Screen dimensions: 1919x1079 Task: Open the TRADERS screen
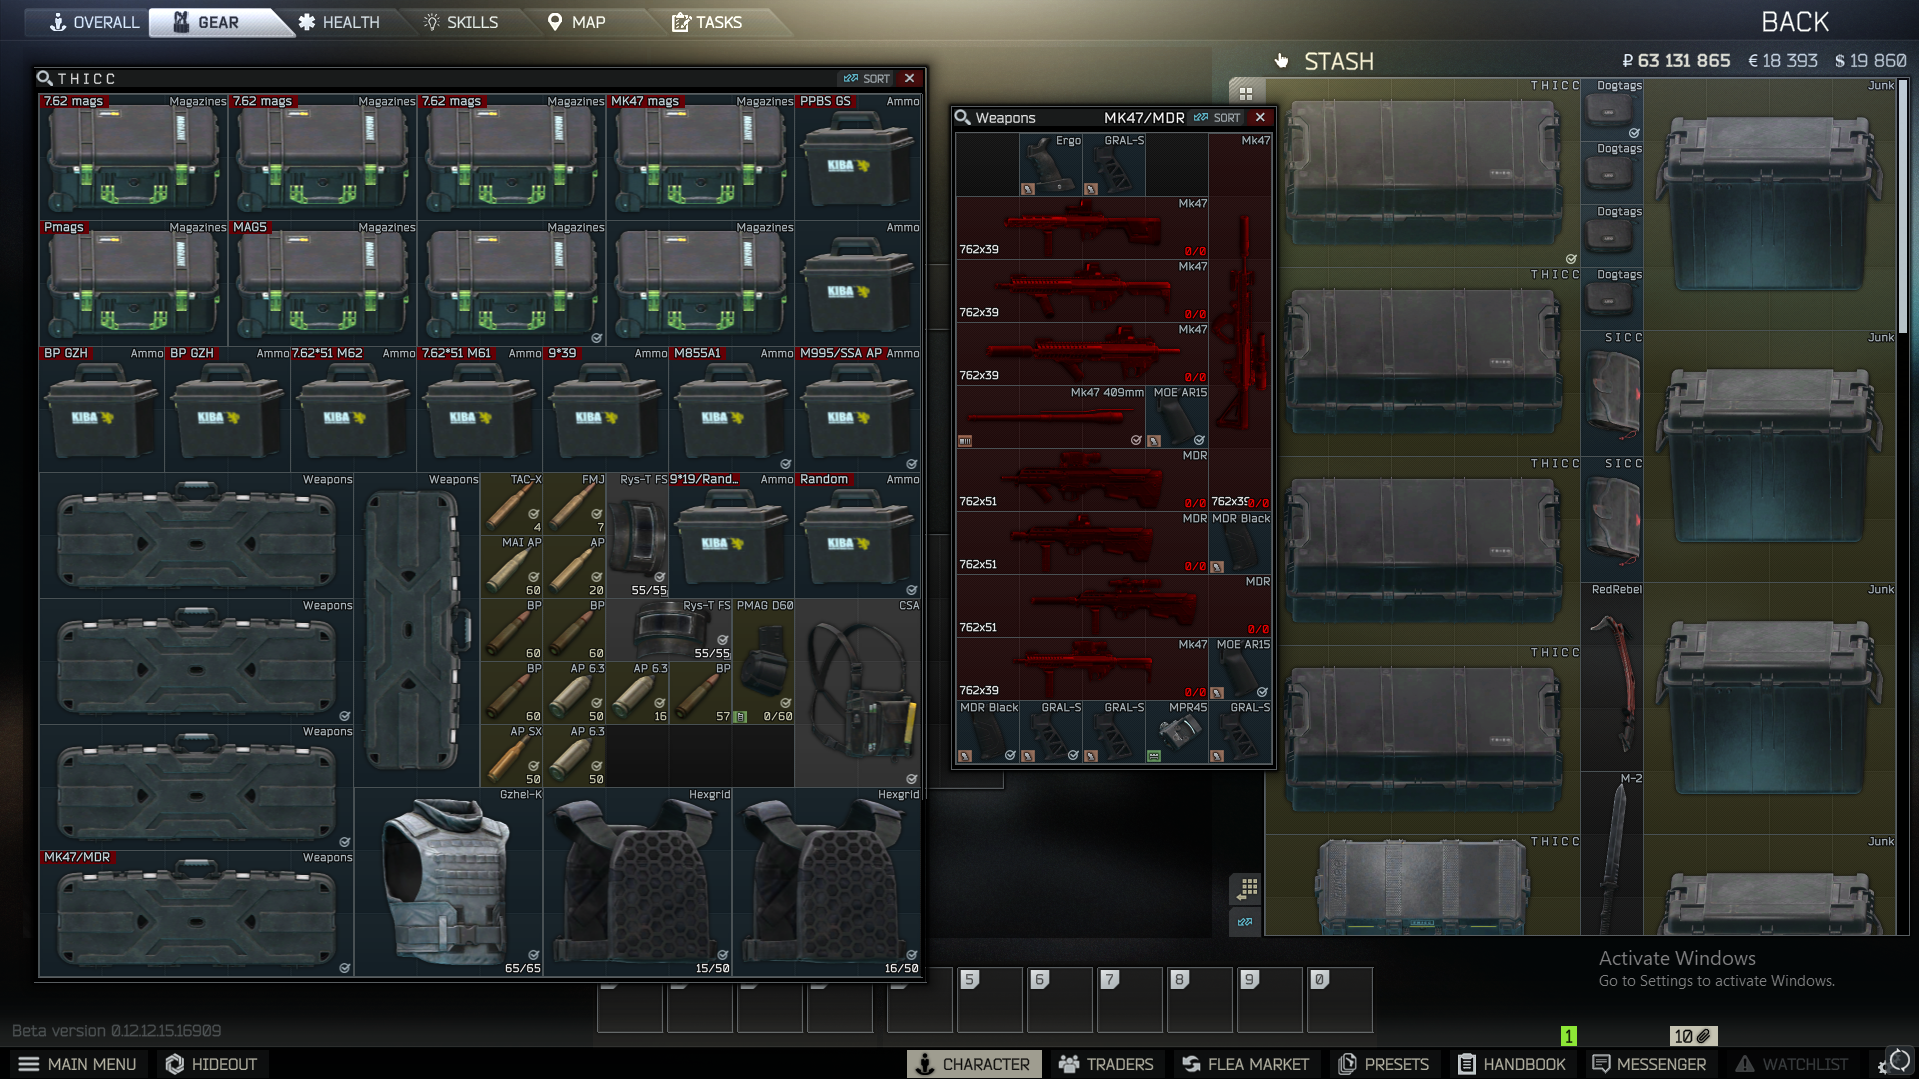[x=1106, y=1064]
